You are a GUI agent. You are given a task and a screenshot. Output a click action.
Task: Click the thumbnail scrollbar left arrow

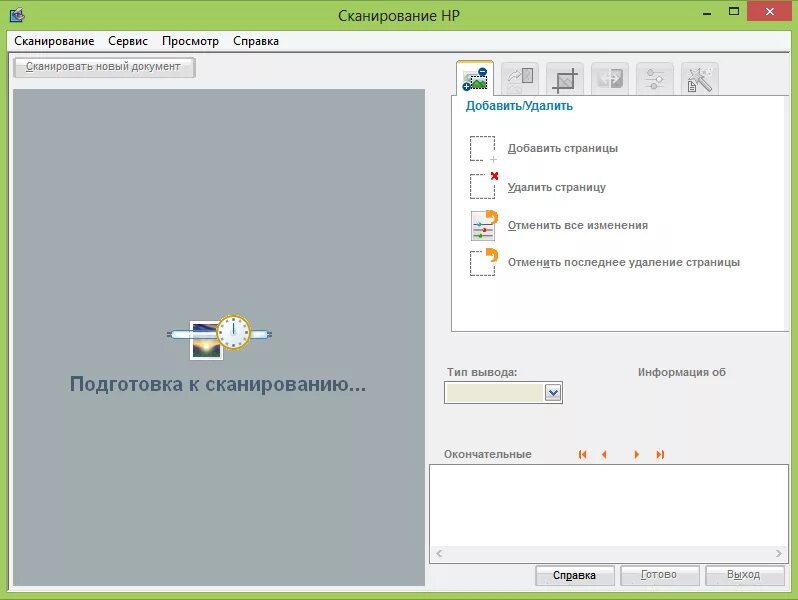(439, 553)
